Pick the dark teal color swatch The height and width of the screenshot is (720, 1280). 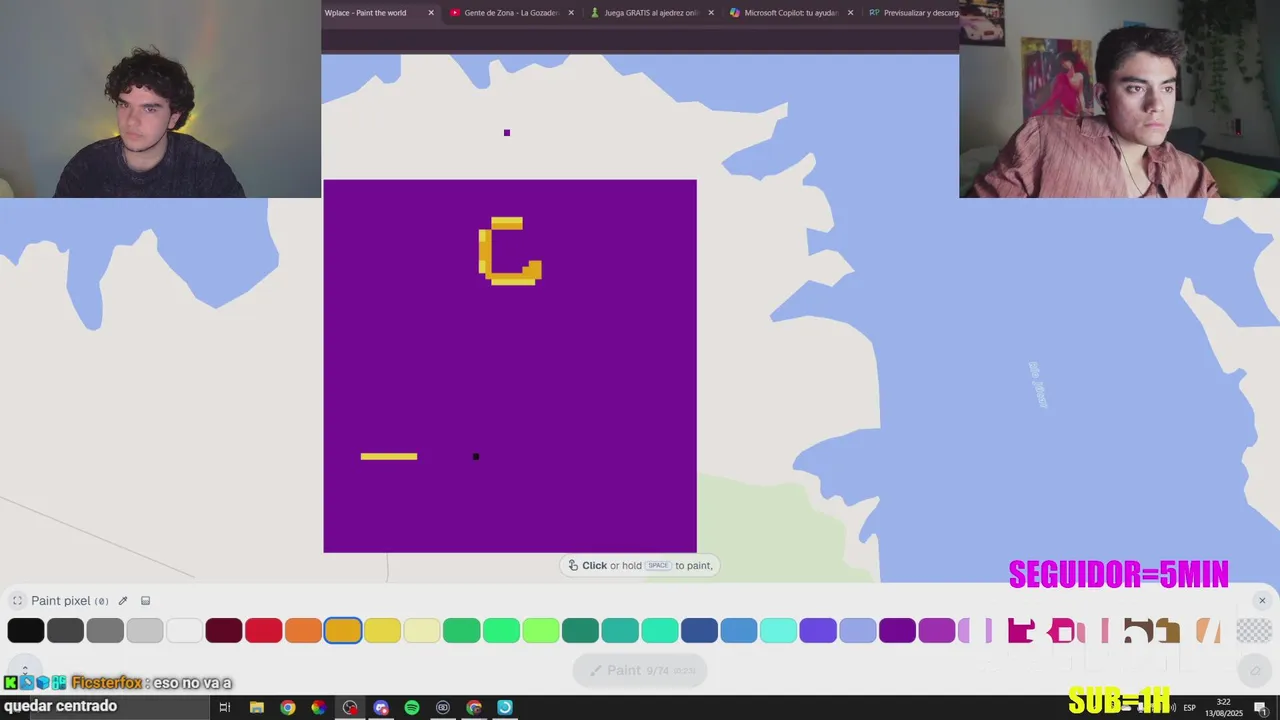[580, 630]
